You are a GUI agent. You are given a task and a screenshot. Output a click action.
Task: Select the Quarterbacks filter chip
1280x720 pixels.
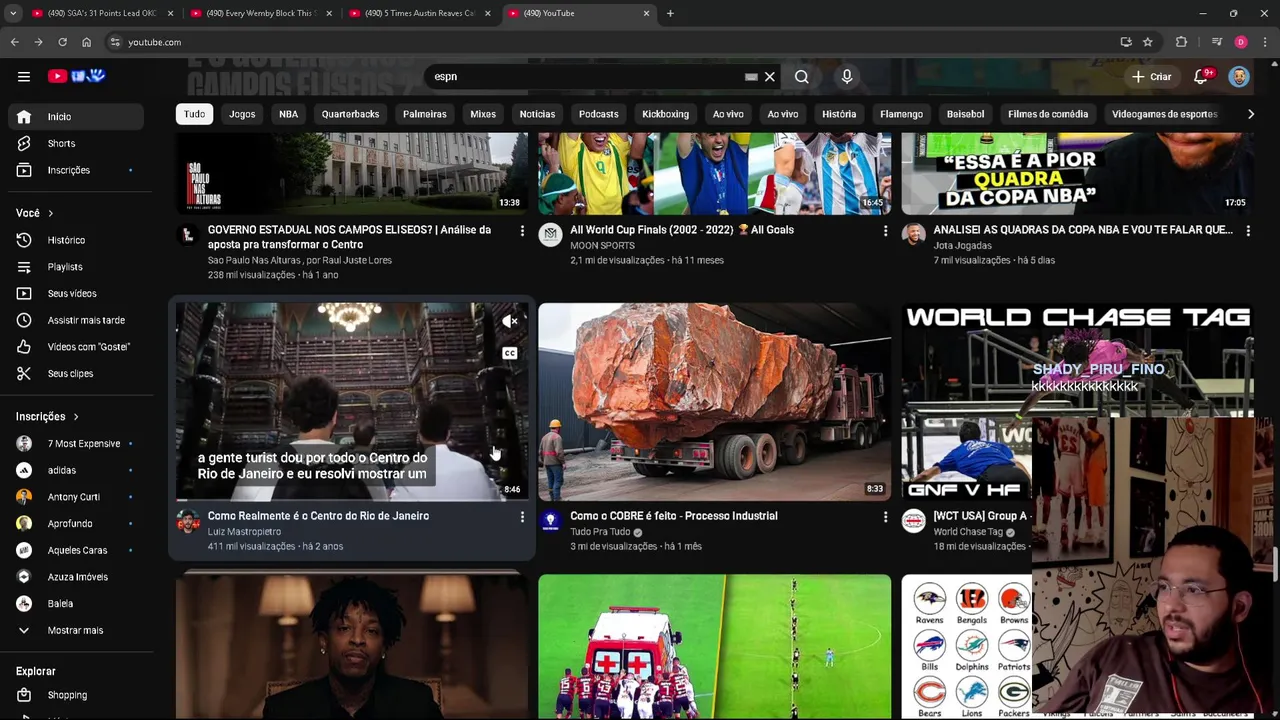[x=350, y=114]
